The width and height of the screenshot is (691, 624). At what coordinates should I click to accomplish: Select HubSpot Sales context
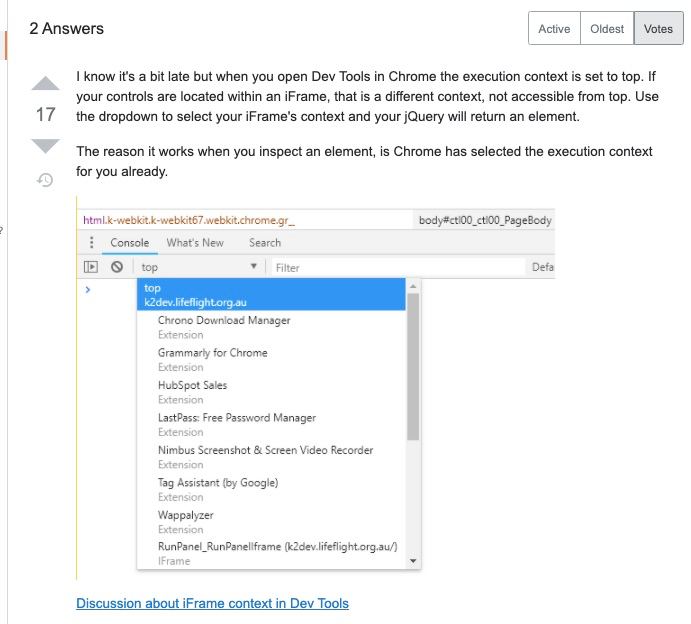coord(271,392)
